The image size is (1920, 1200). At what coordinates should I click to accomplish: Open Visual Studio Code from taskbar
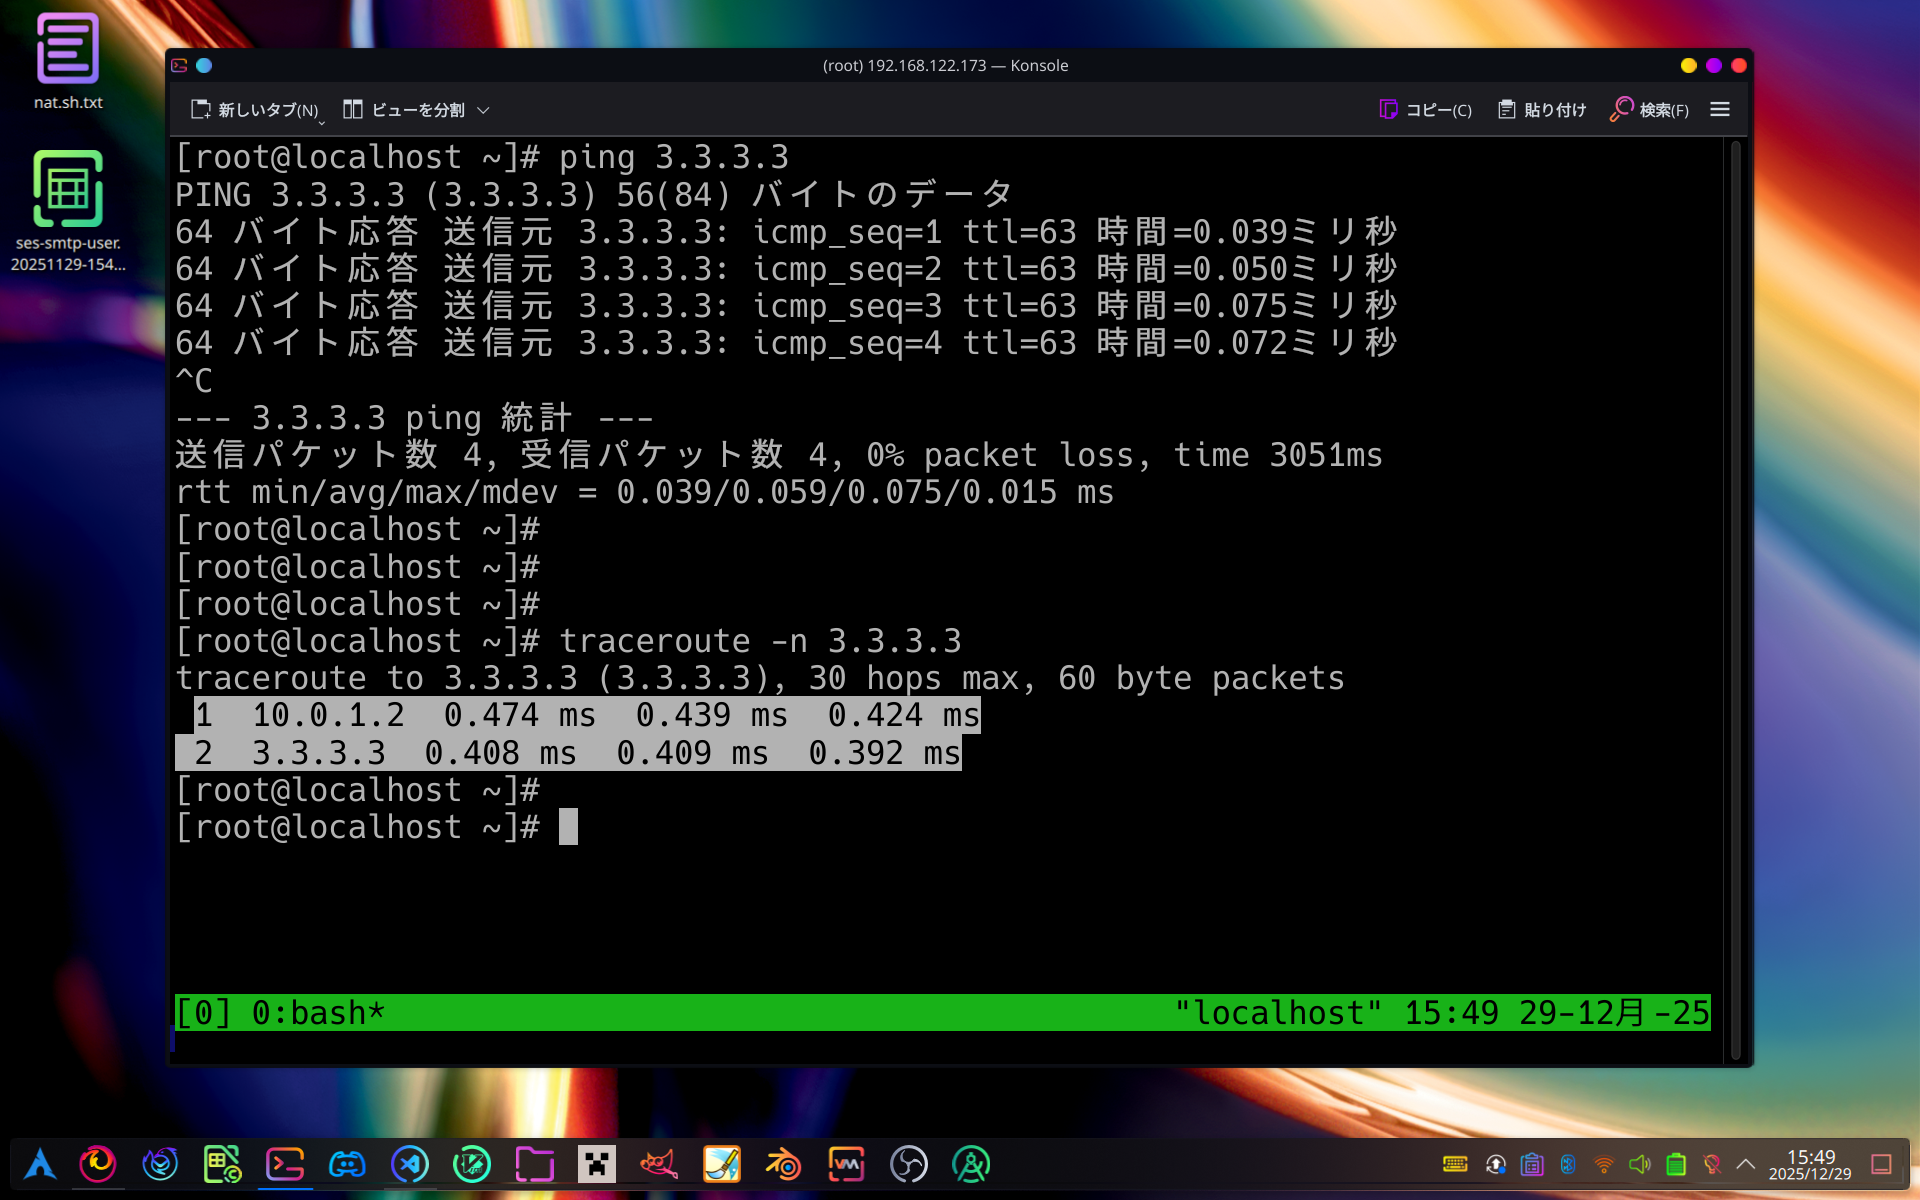(x=409, y=1164)
